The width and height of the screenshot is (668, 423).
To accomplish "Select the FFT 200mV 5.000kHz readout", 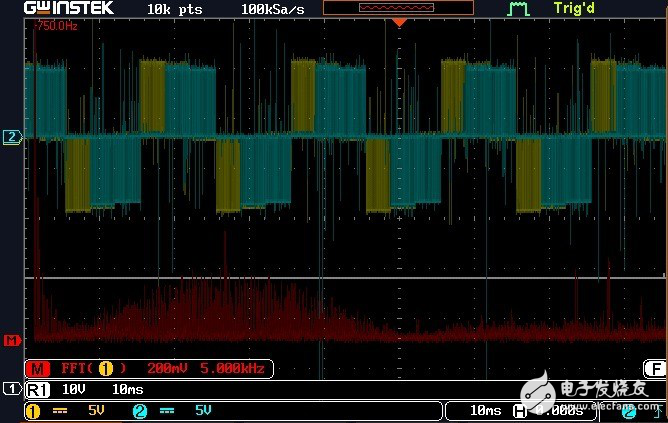I will point(205,369).
